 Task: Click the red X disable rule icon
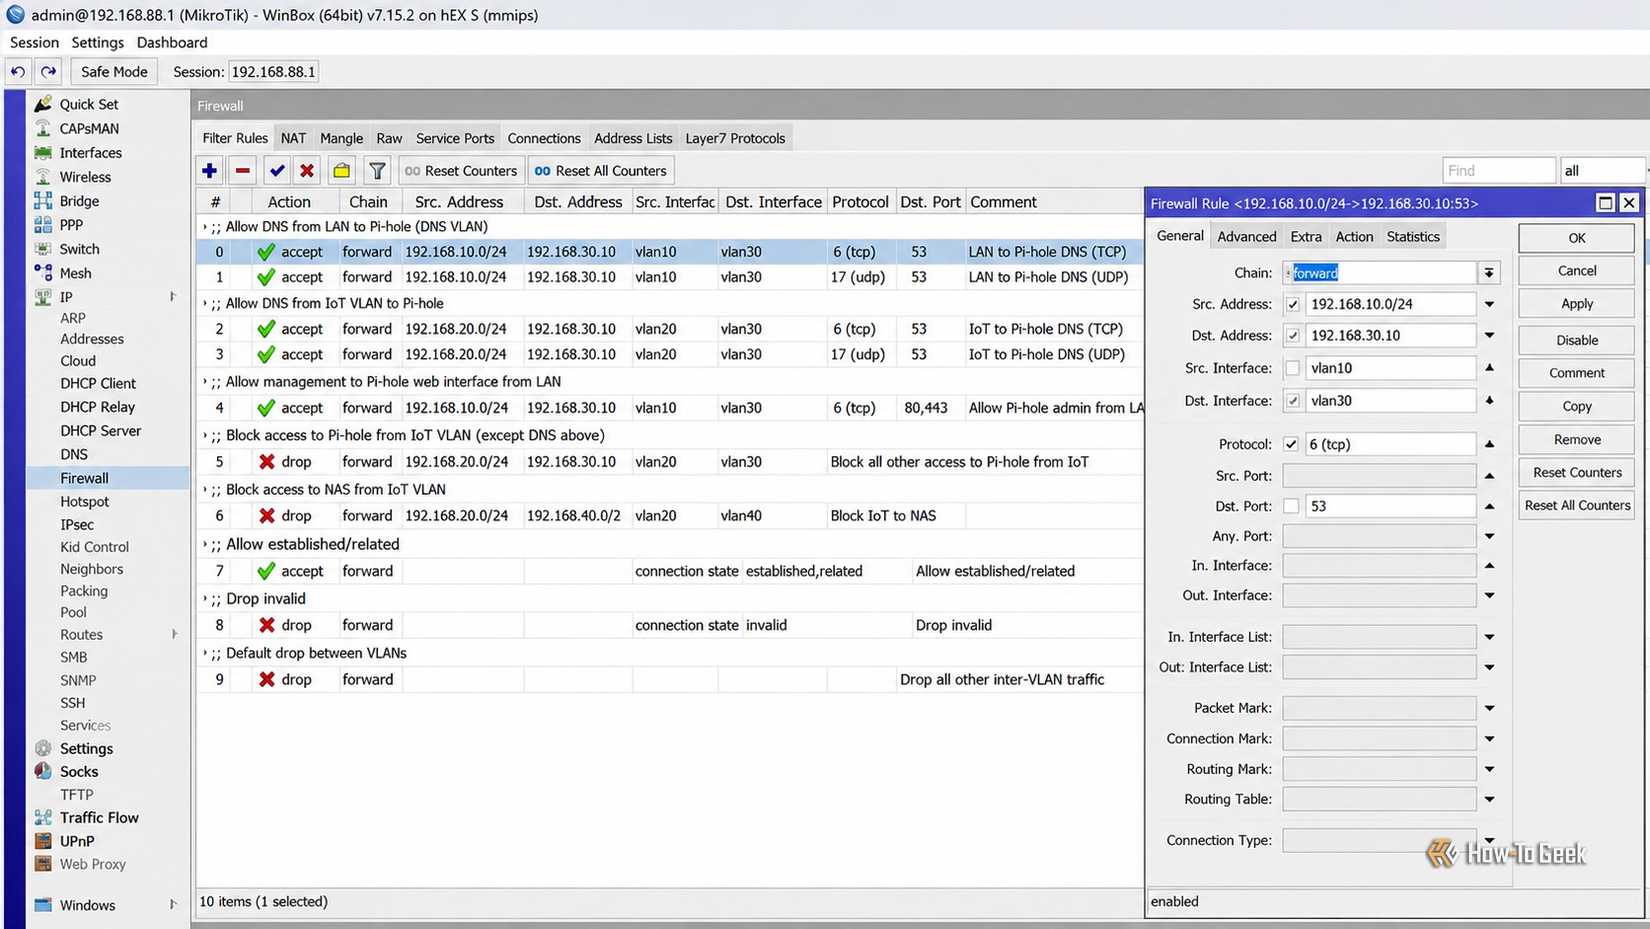pos(307,171)
